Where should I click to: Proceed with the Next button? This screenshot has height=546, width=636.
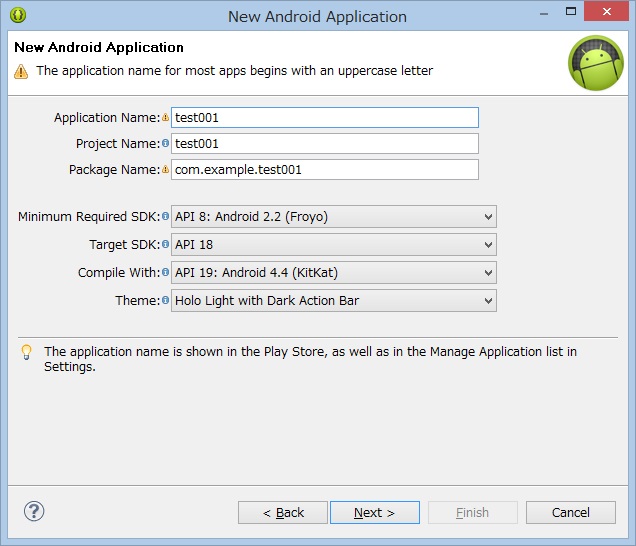375,513
